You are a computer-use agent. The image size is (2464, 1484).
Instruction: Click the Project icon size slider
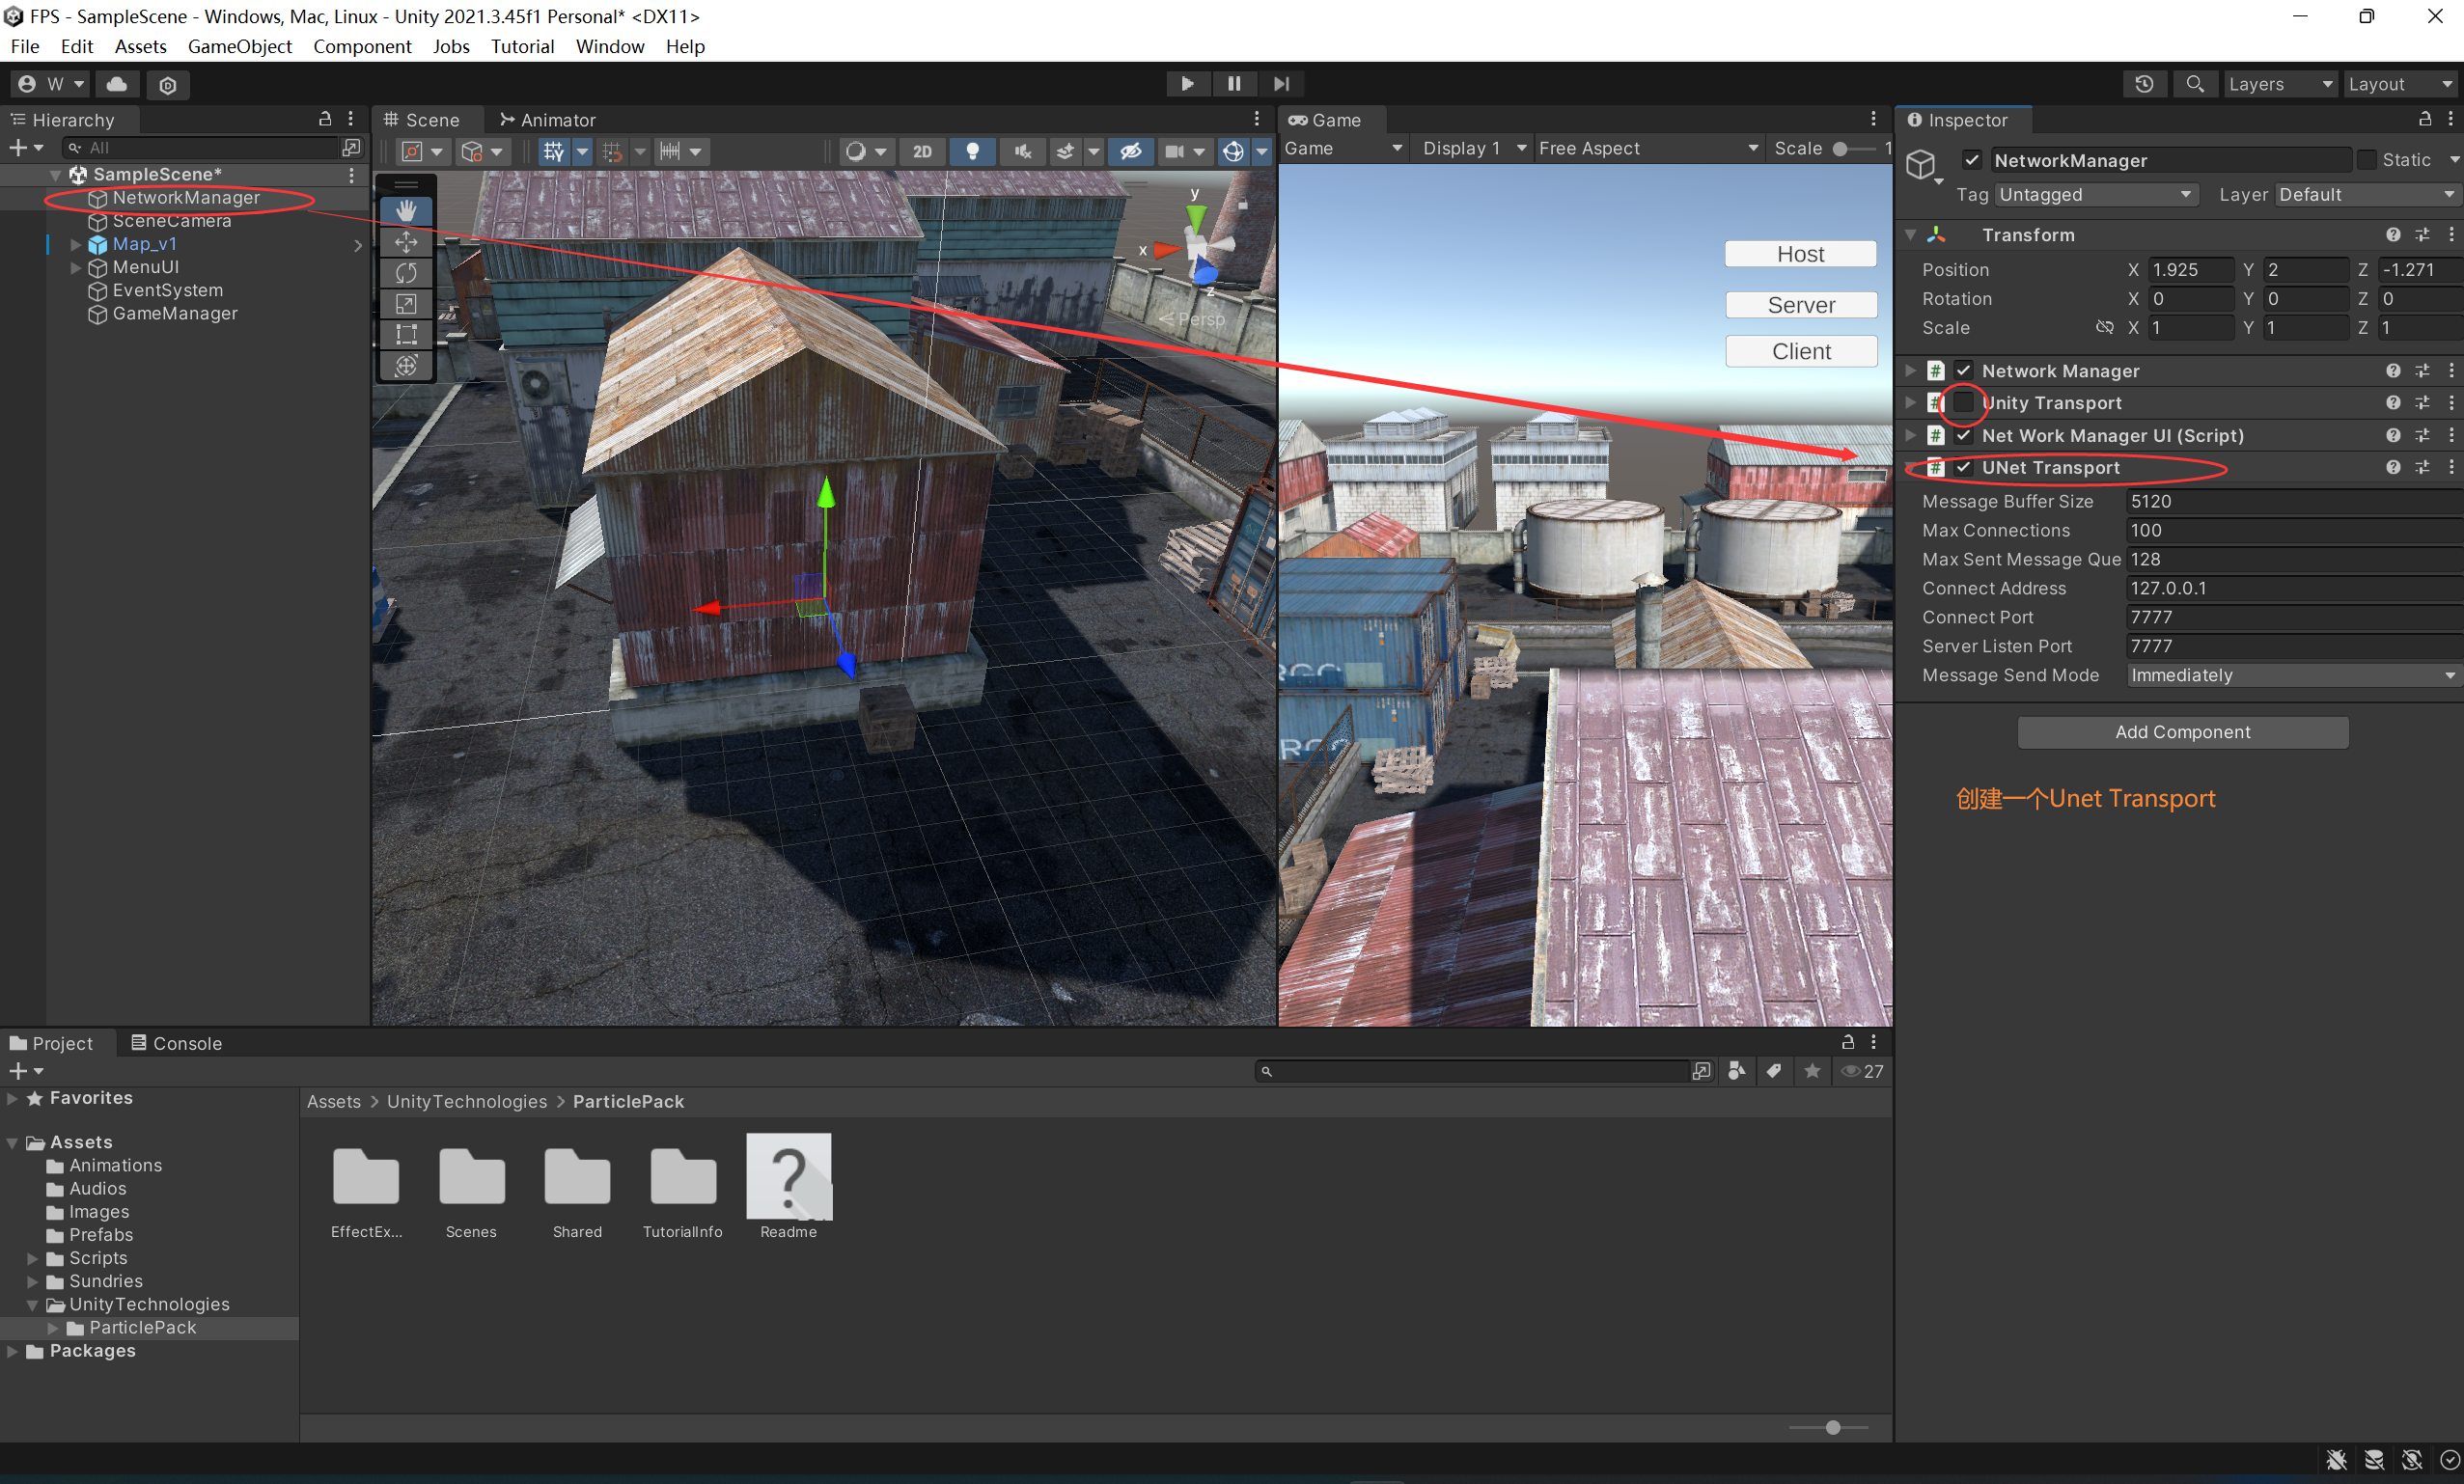[x=1829, y=1428]
